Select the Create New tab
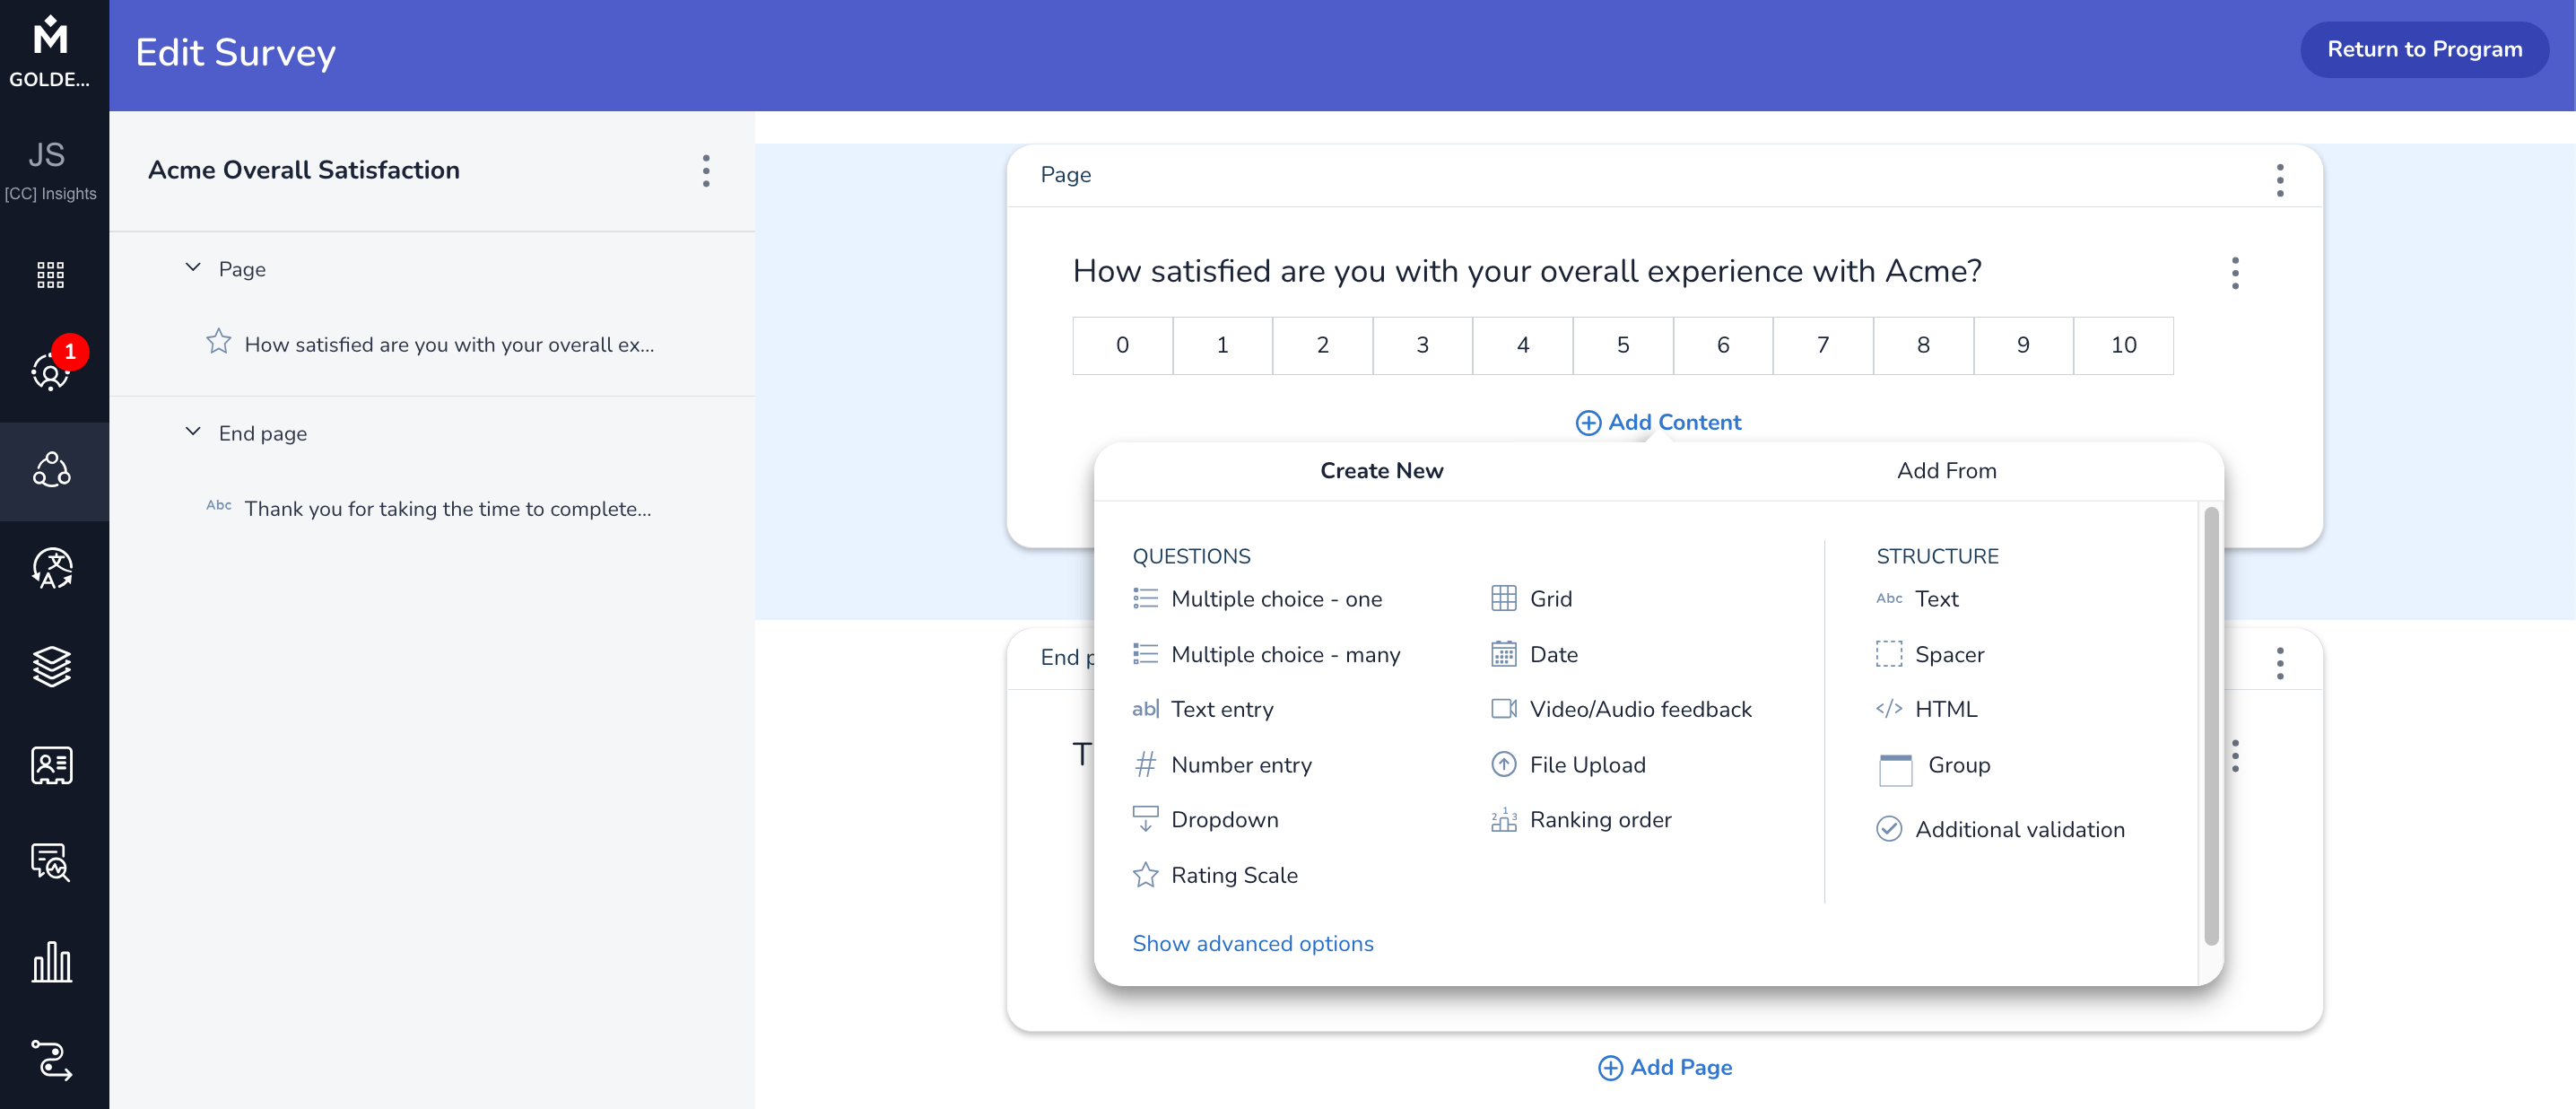 (x=1381, y=471)
